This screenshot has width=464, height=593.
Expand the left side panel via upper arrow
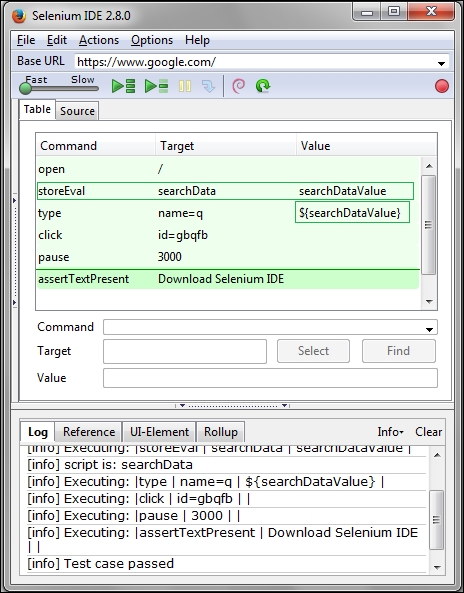tap(14, 200)
